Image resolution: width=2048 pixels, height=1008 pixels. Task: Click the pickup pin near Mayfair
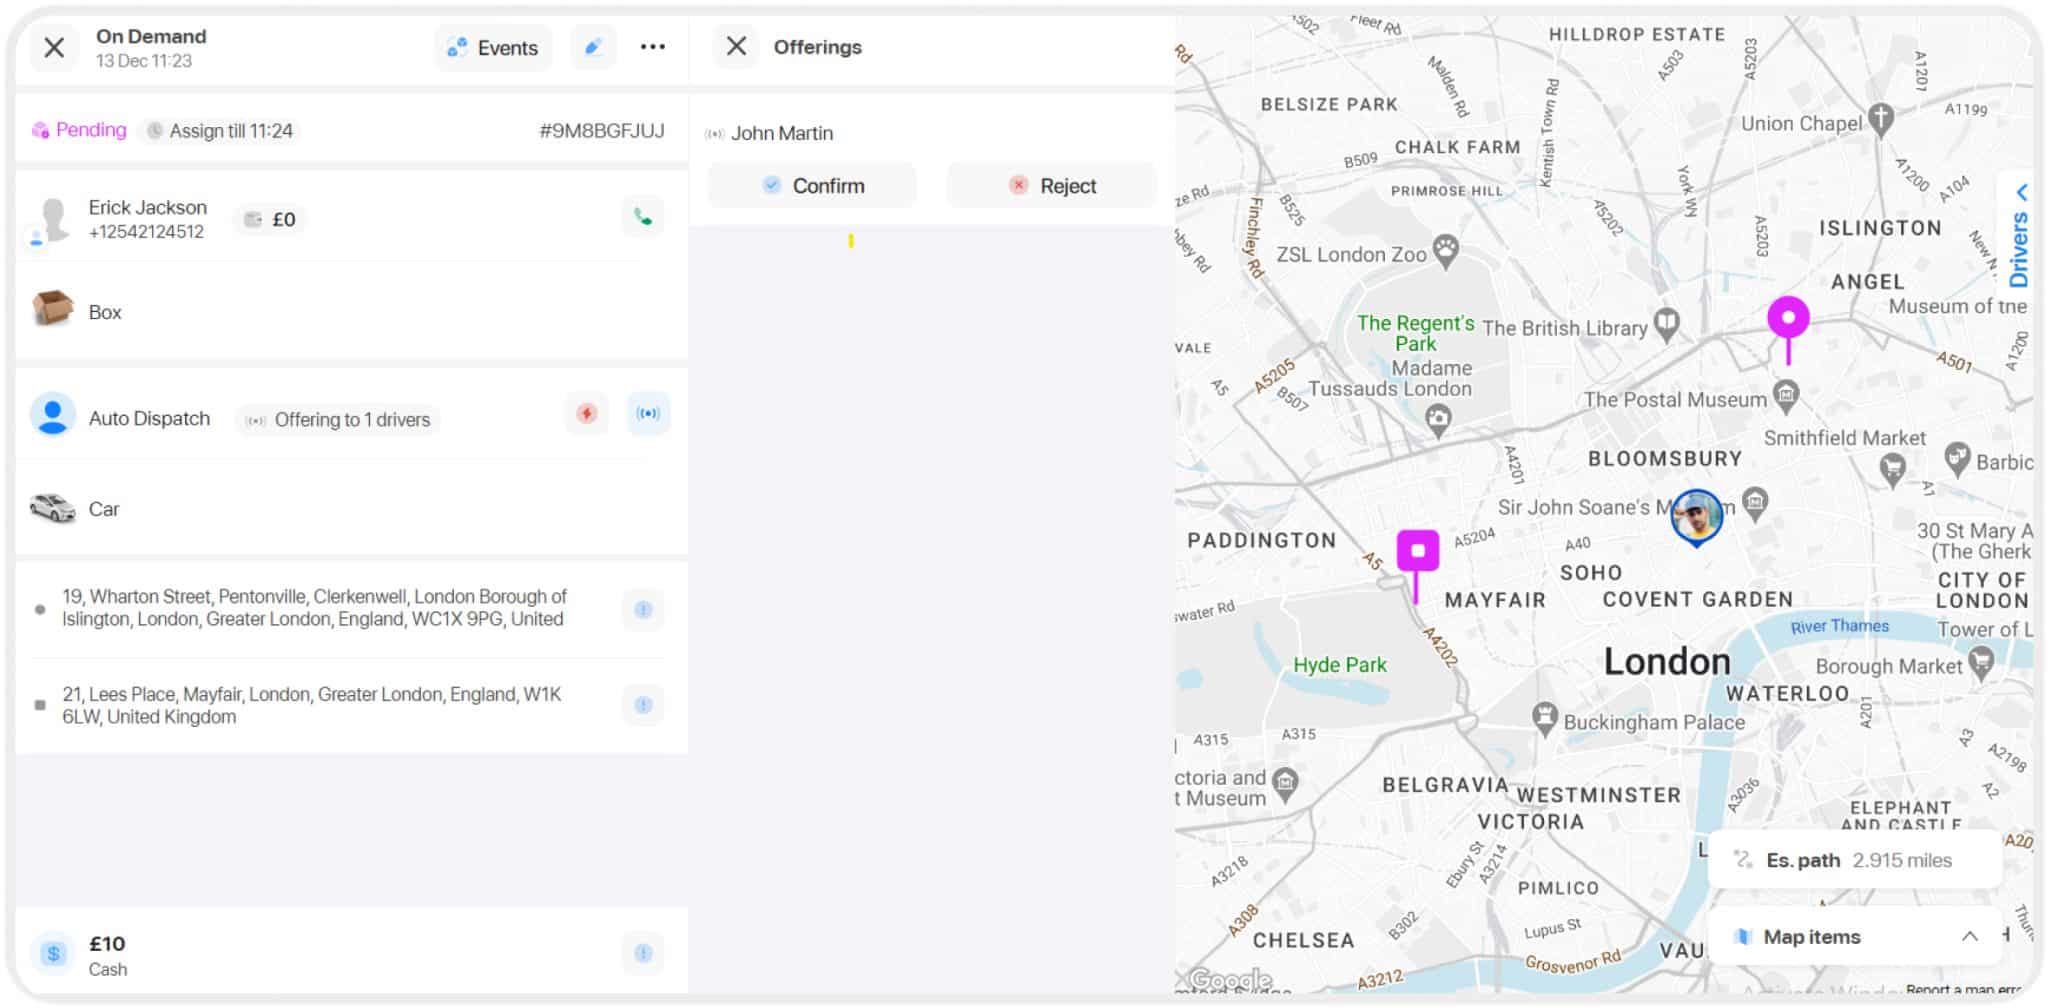pyautogui.click(x=1417, y=549)
